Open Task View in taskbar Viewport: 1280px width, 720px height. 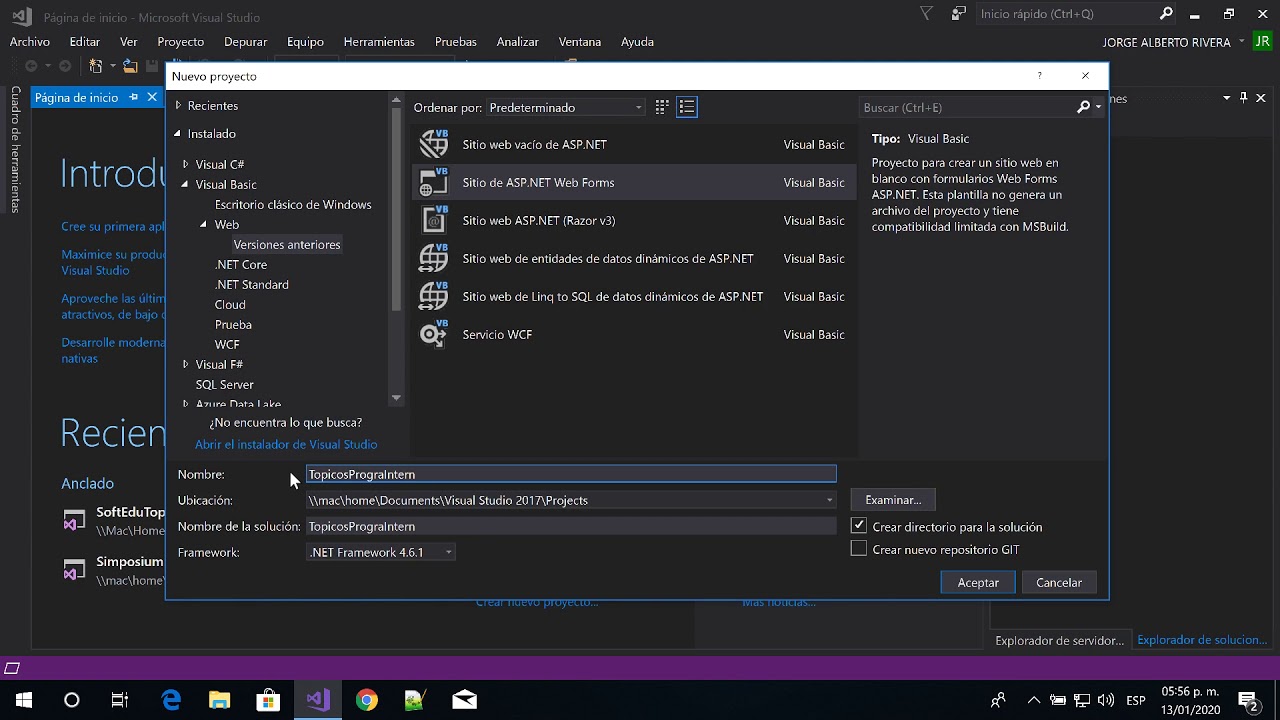(x=120, y=700)
